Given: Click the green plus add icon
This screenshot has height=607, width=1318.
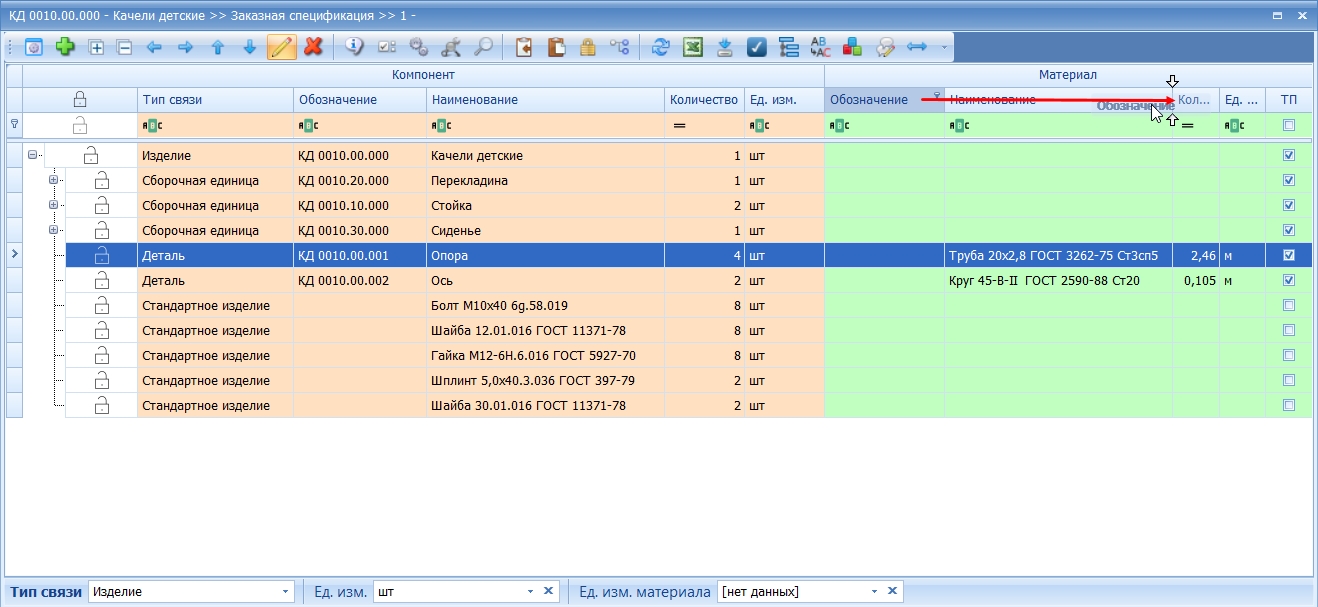Looking at the screenshot, I should (x=65, y=47).
